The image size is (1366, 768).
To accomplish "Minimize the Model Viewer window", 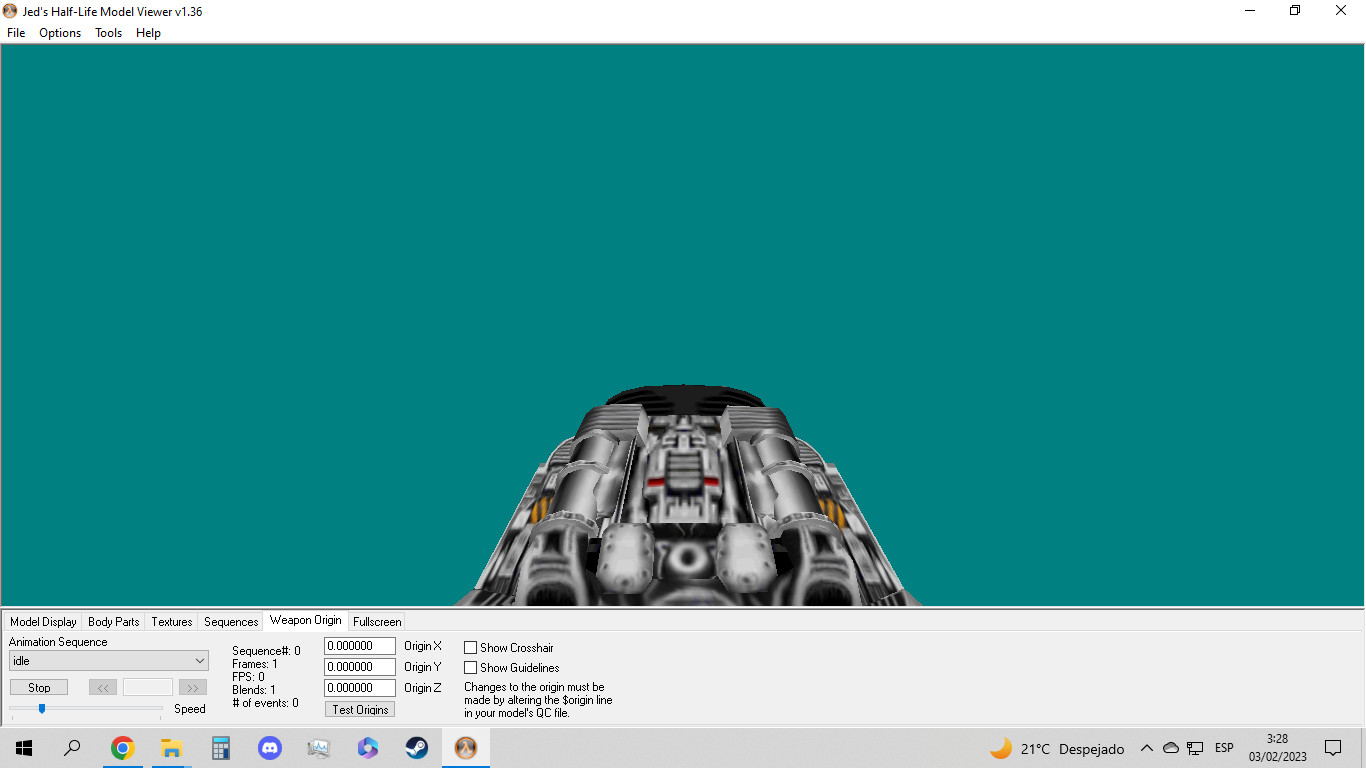I will (1250, 11).
